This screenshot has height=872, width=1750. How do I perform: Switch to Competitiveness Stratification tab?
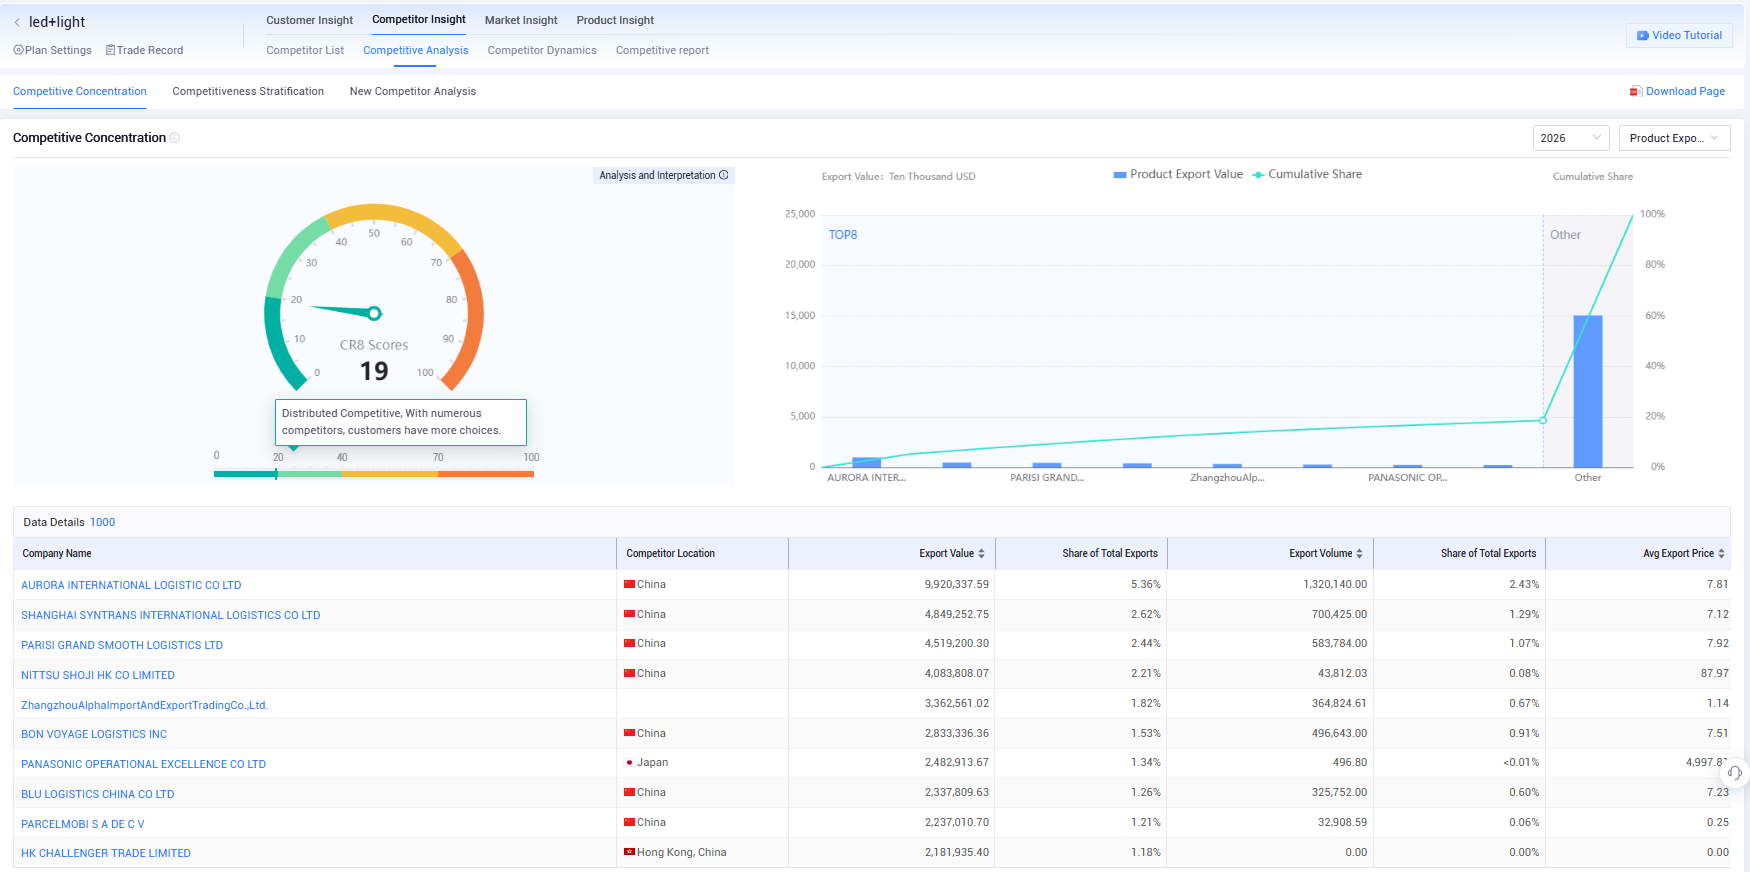tap(248, 91)
